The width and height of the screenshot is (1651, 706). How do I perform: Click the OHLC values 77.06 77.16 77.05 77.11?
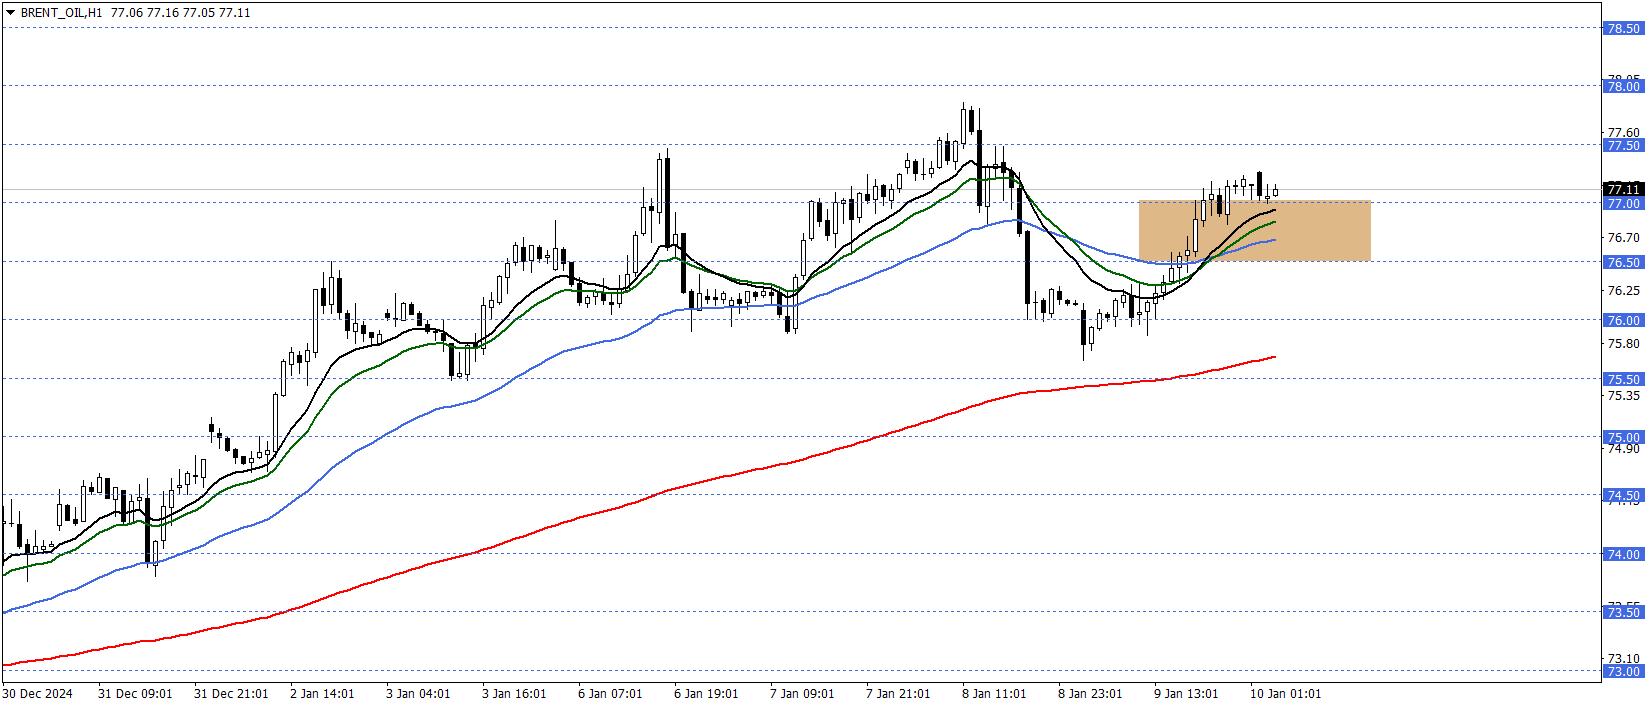point(180,13)
